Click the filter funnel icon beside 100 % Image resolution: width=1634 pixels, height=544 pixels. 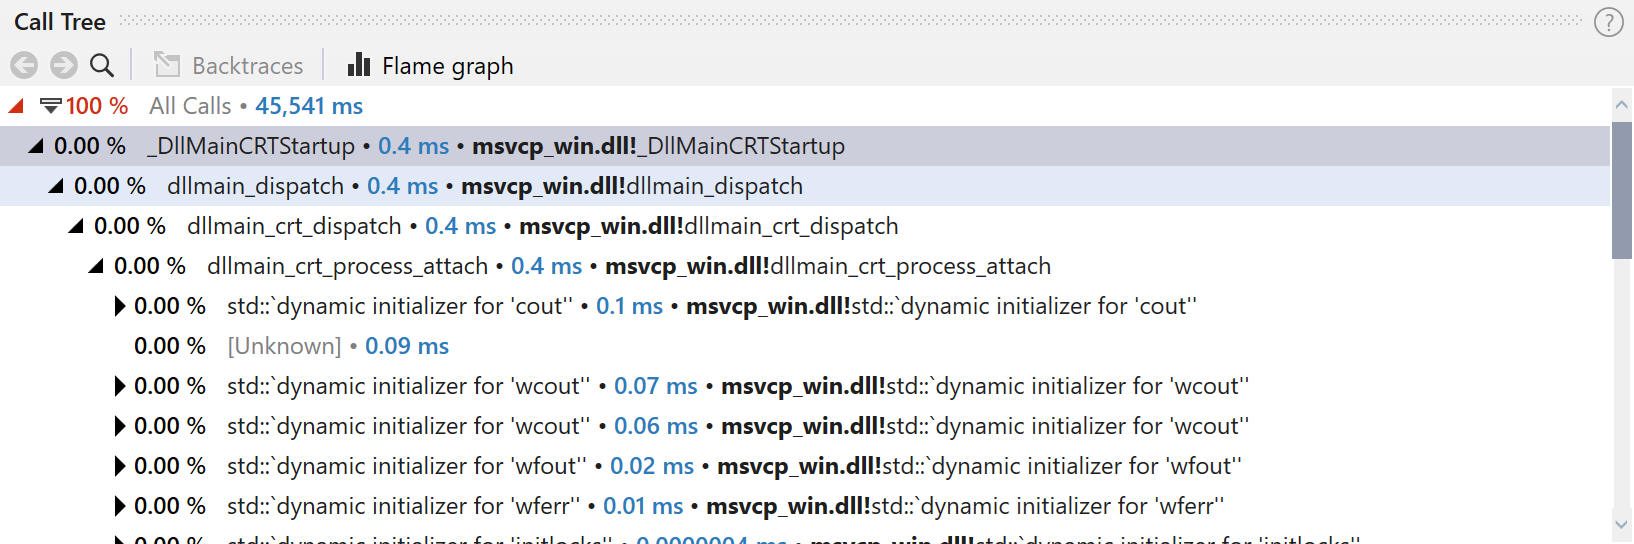click(x=50, y=105)
